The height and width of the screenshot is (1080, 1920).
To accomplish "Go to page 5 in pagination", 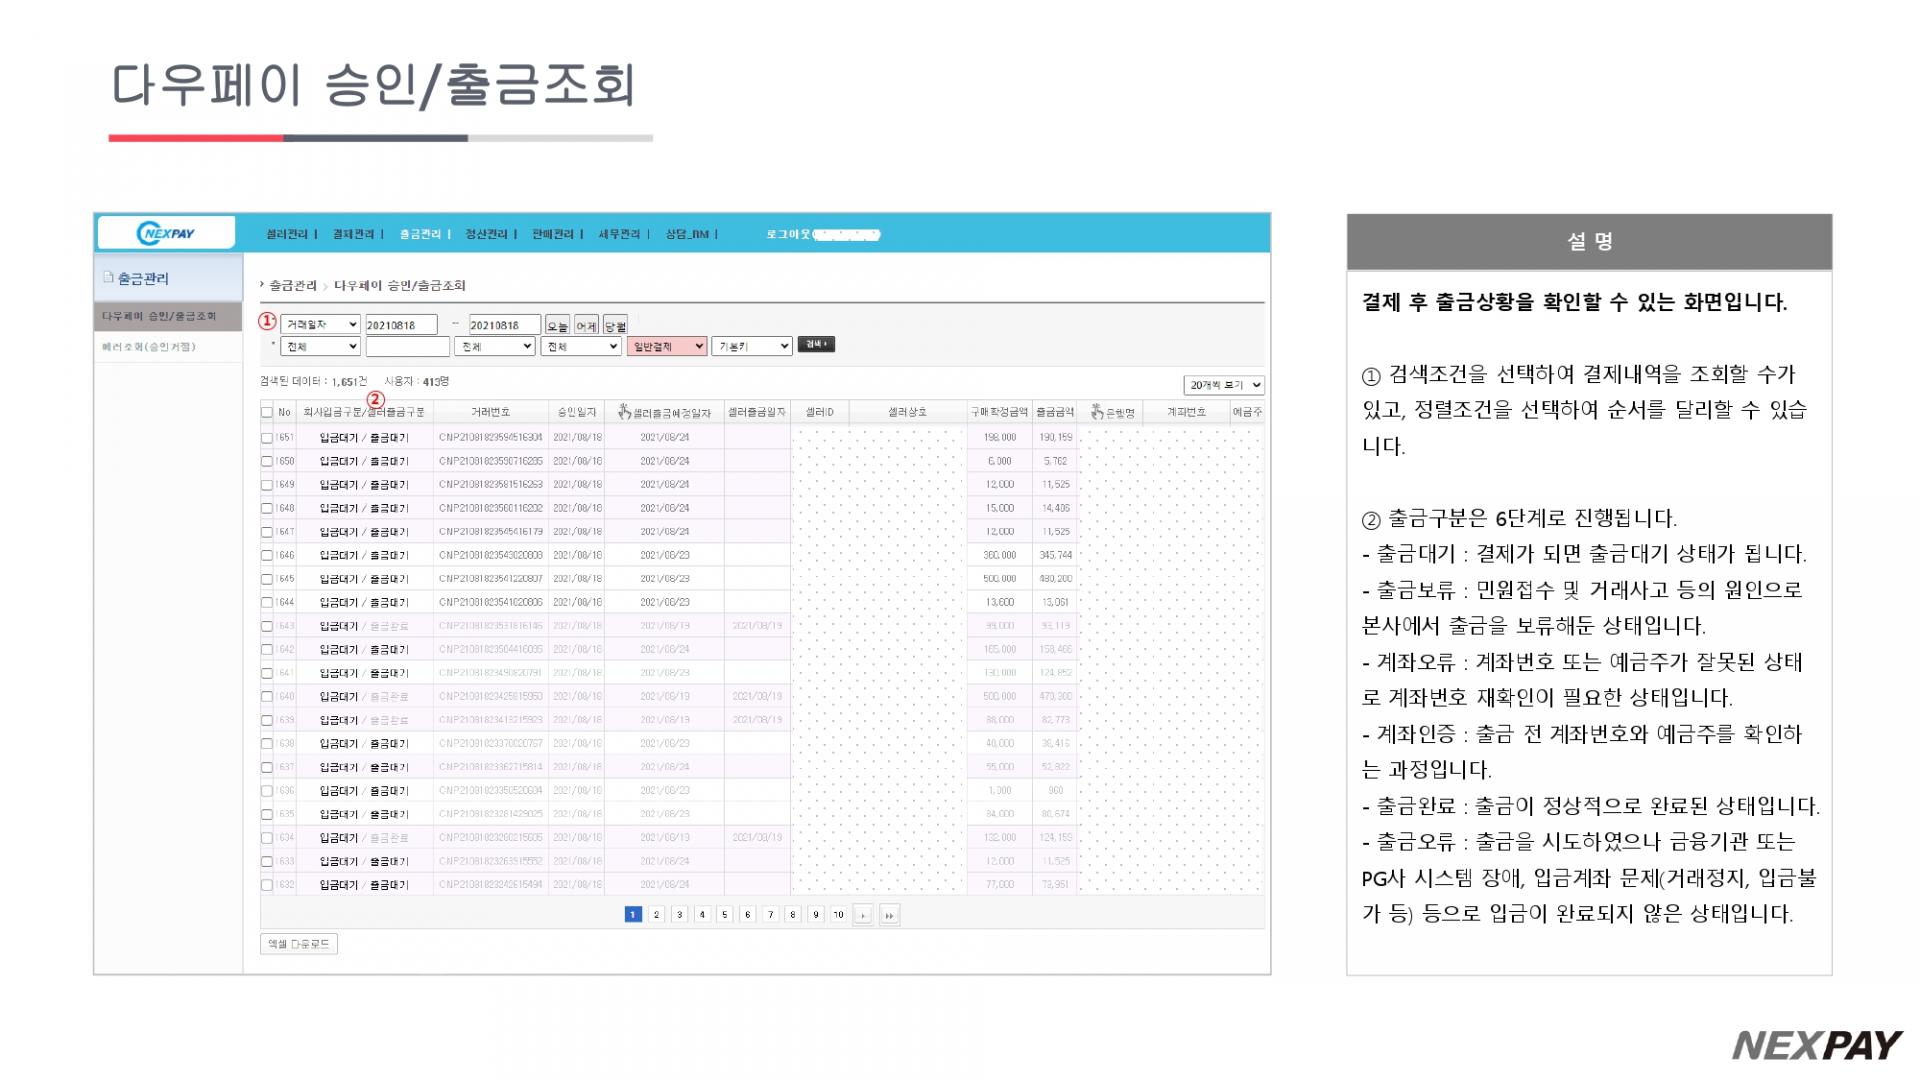I will click(724, 914).
